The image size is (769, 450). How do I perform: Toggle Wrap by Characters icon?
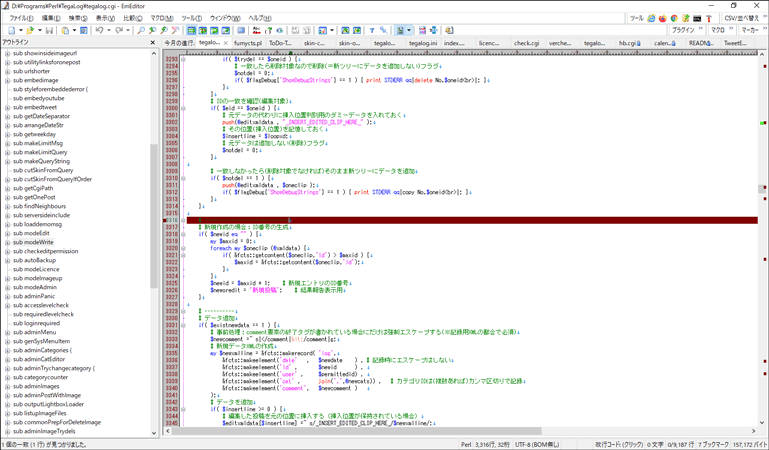pyautogui.click(x=203, y=30)
